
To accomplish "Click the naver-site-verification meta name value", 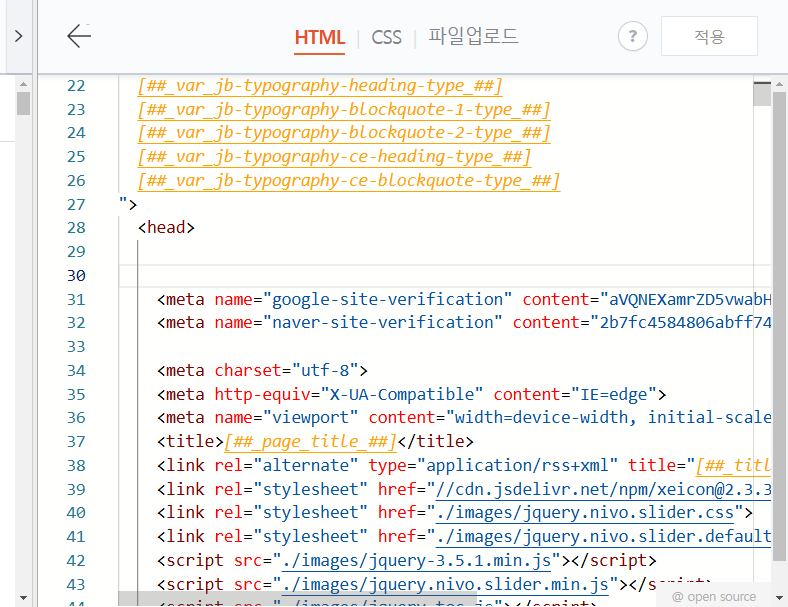I will click(x=382, y=323).
